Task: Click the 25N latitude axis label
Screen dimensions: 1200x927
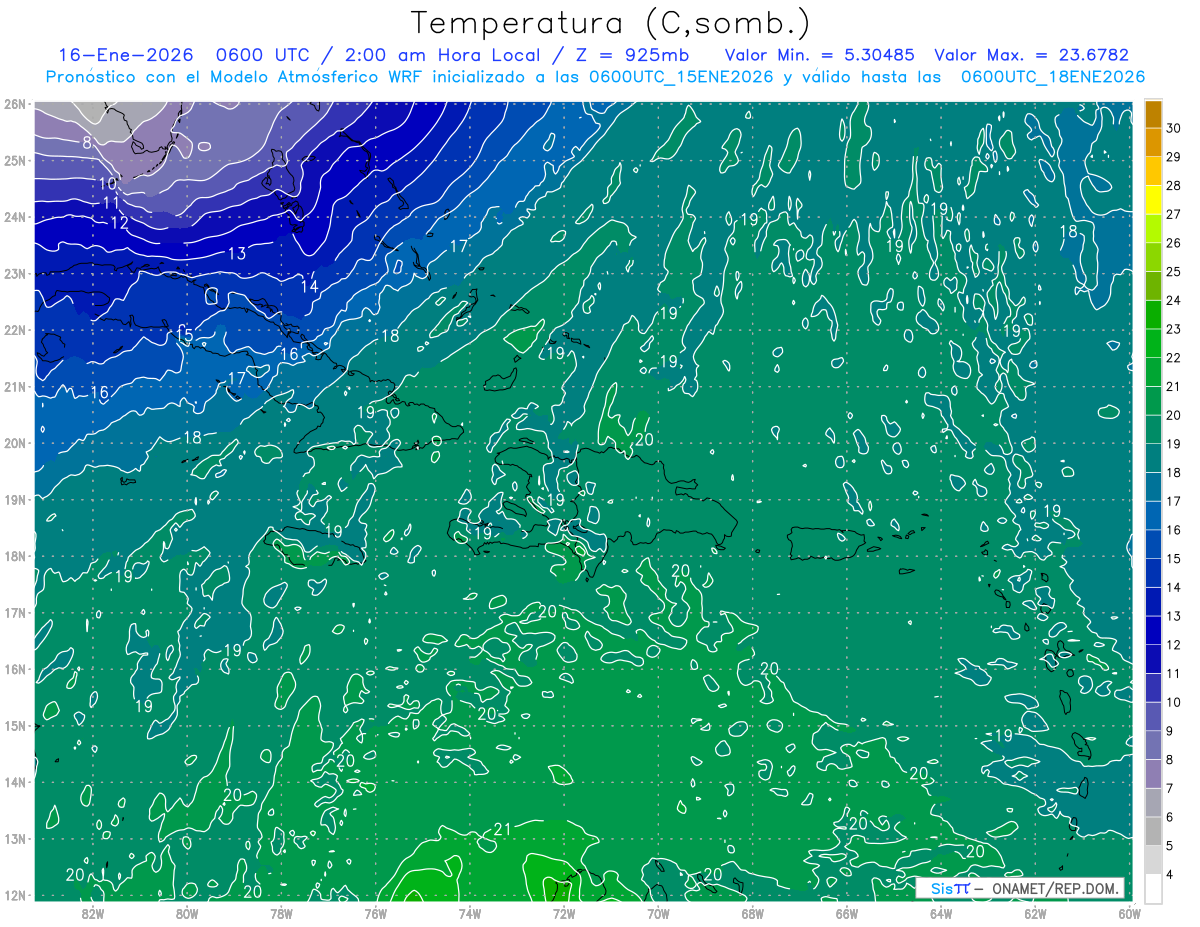Action: pos(14,160)
